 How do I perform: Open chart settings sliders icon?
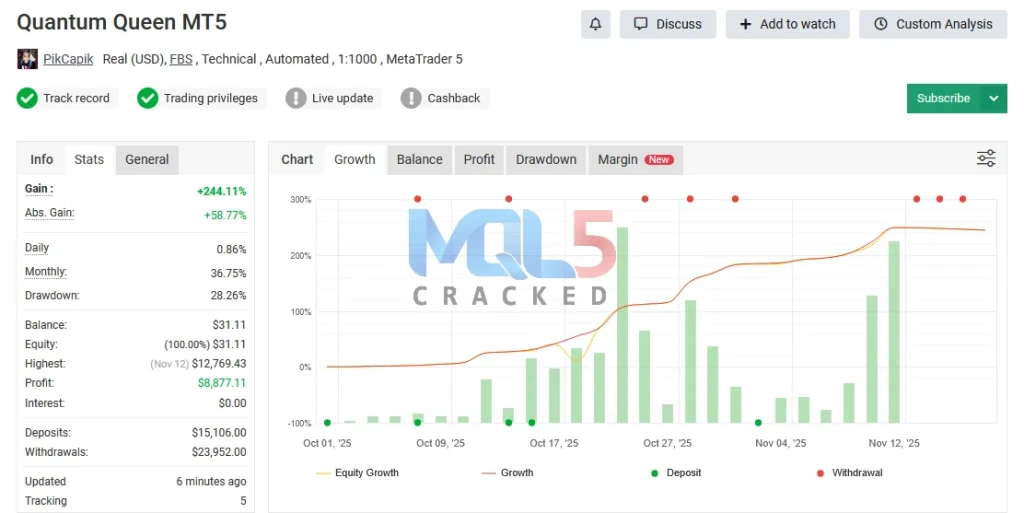(986, 158)
